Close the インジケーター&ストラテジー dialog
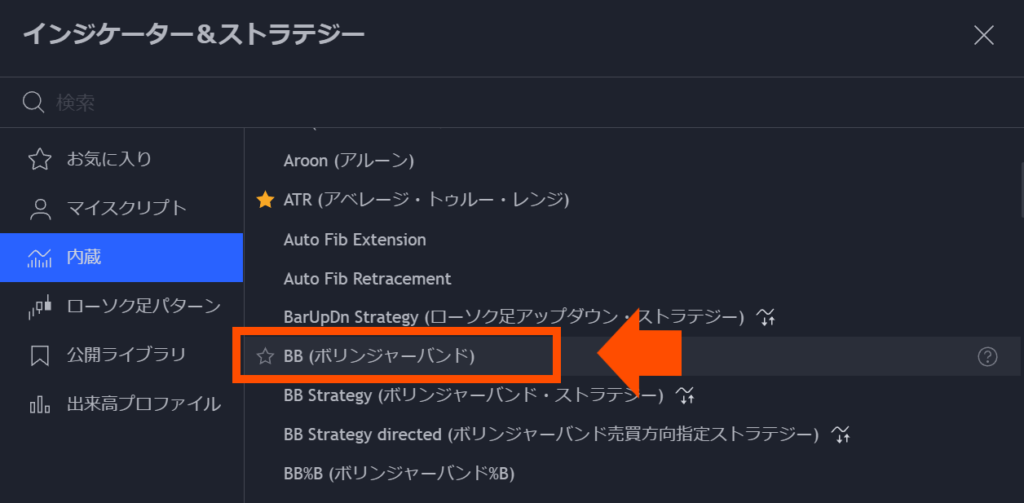The height and width of the screenshot is (503, 1024). click(x=984, y=35)
